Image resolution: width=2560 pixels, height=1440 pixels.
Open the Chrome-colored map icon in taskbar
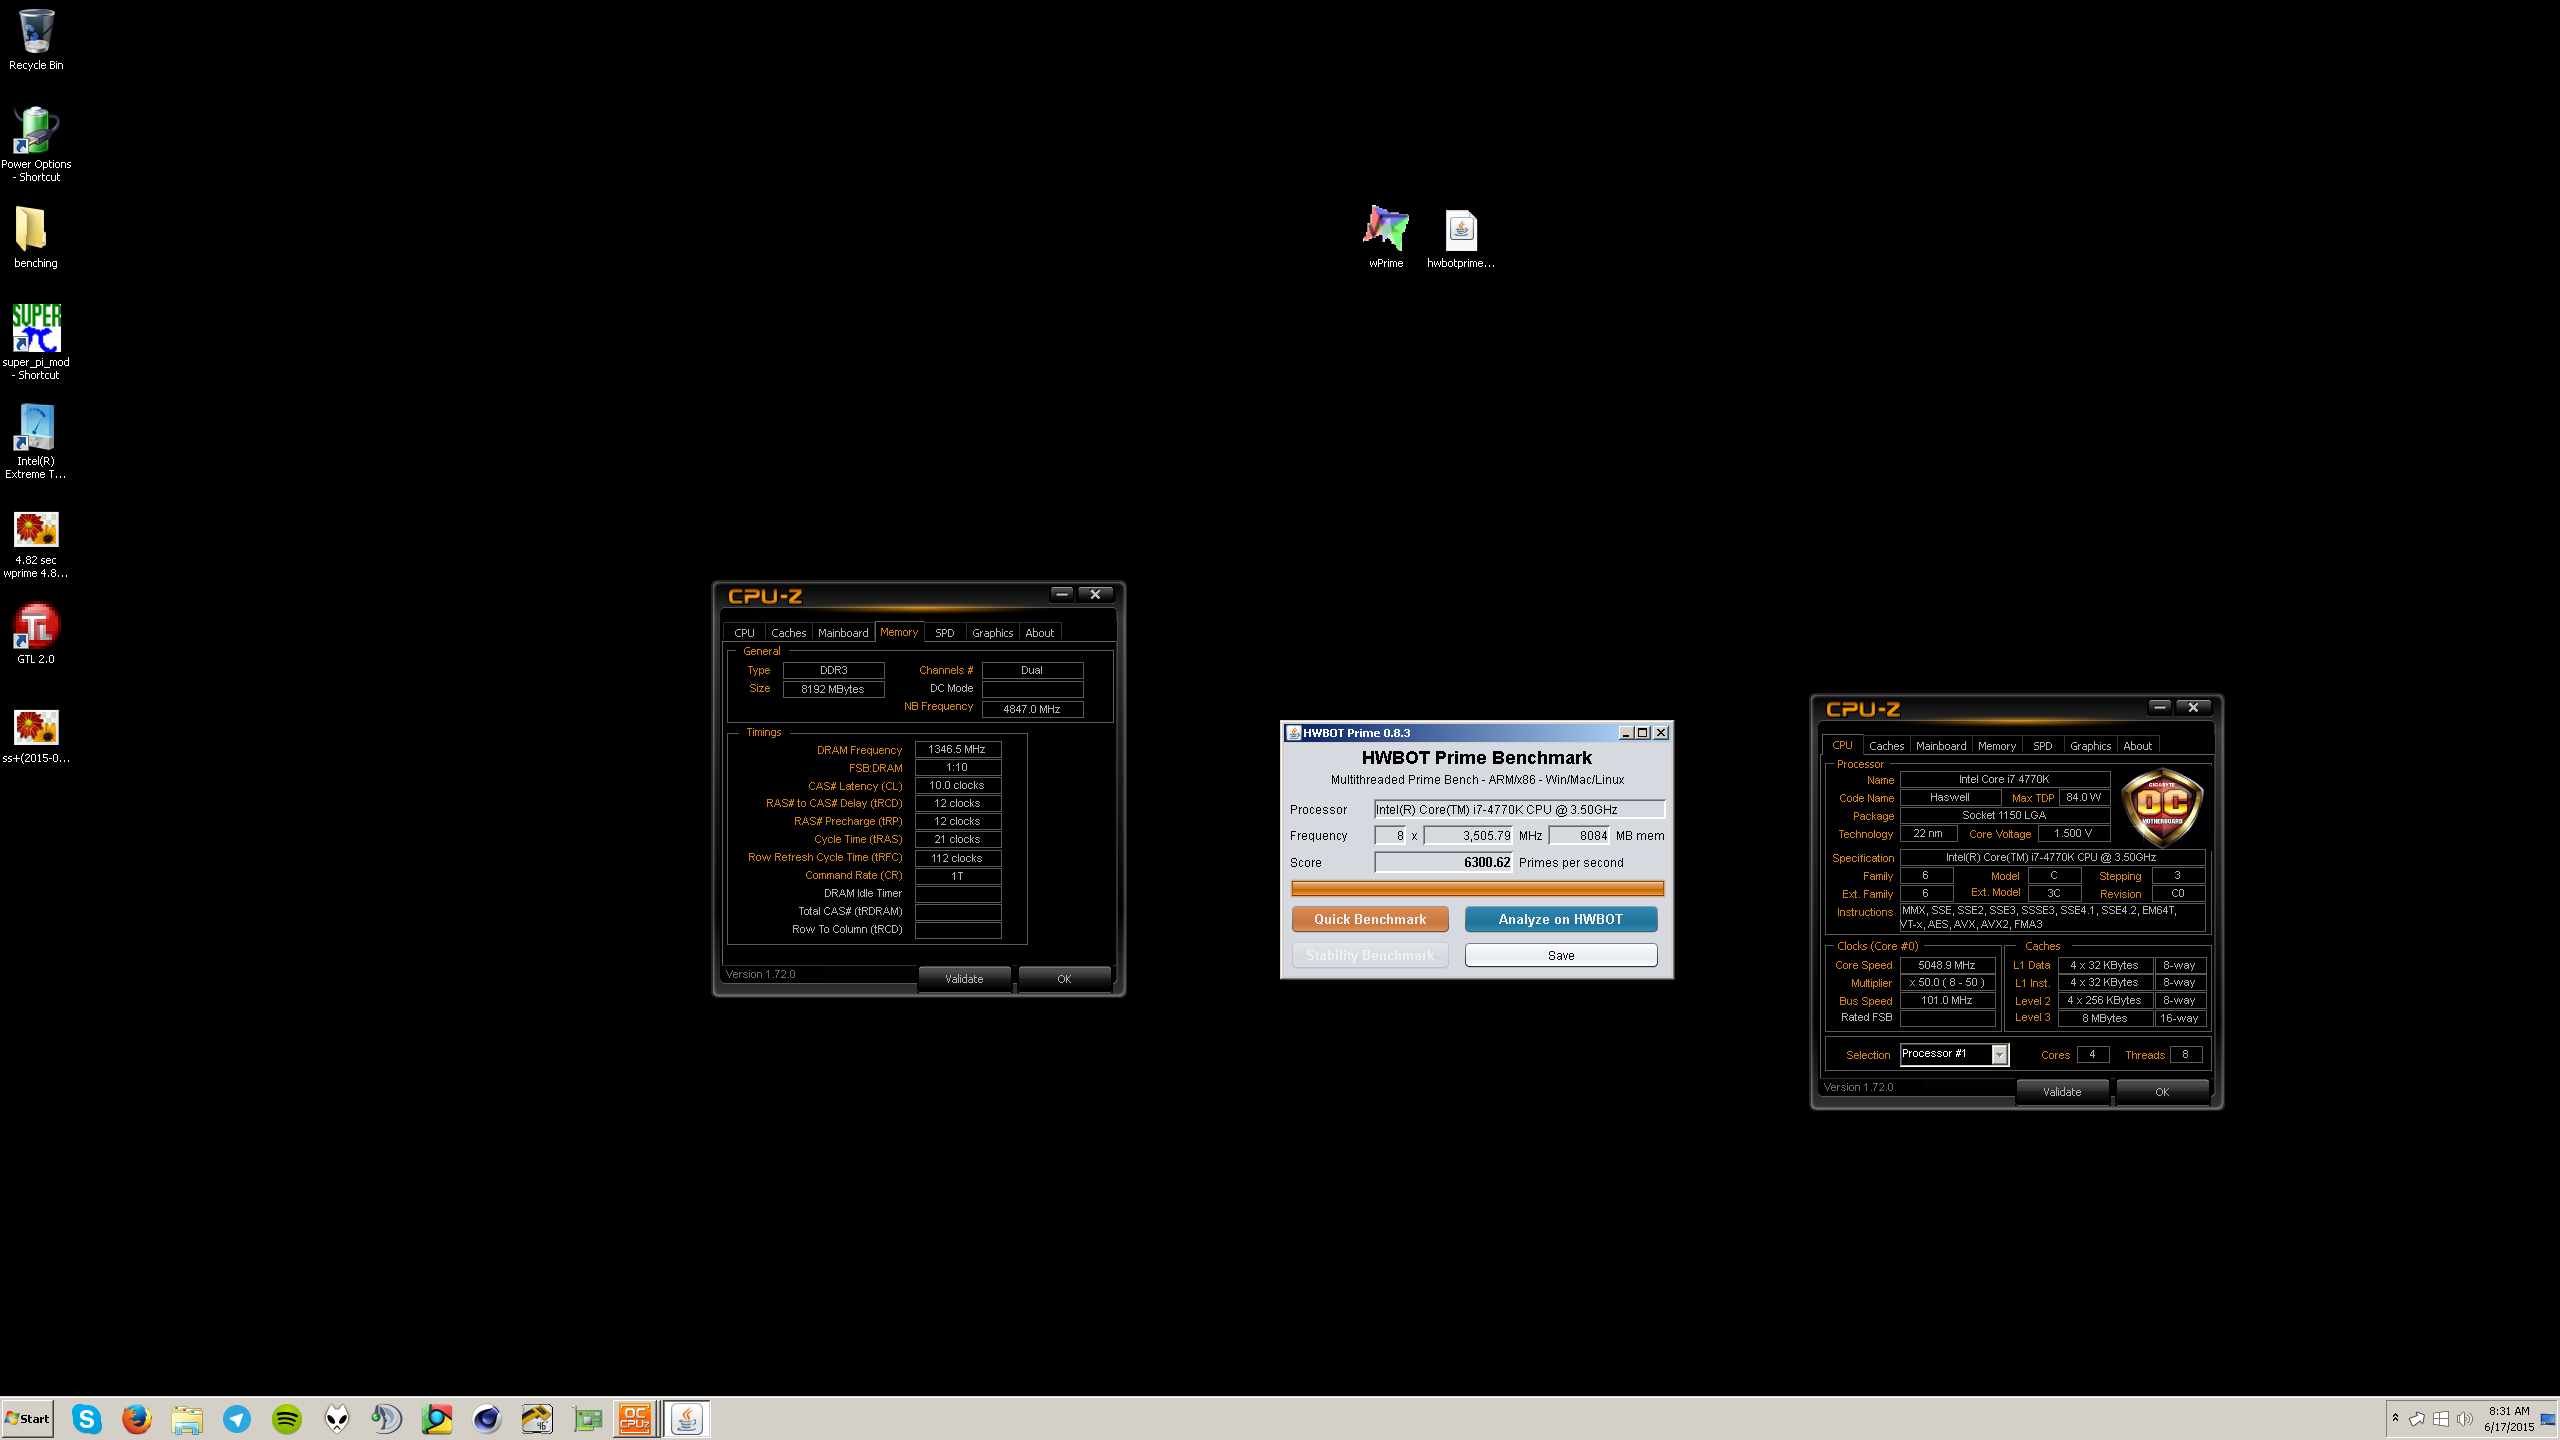[437, 1419]
